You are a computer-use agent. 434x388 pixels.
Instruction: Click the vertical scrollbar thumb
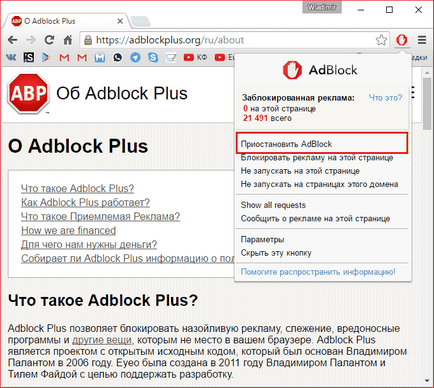(x=427, y=103)
